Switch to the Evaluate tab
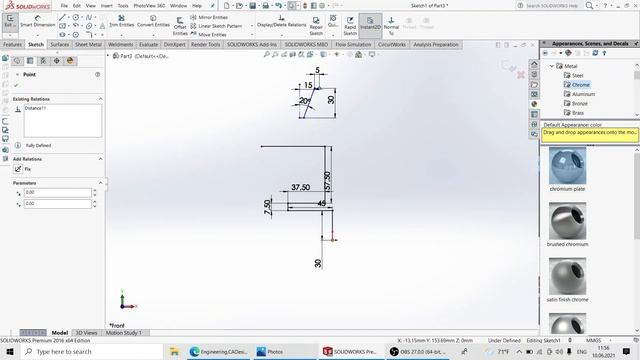 click(x=148, y=44)
